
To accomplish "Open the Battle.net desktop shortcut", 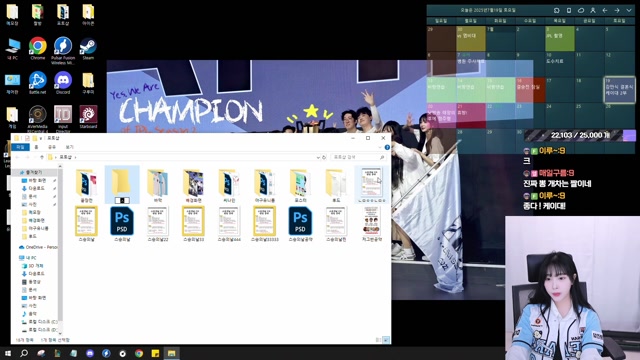I will pyautogui.click(x=38, y=83).
